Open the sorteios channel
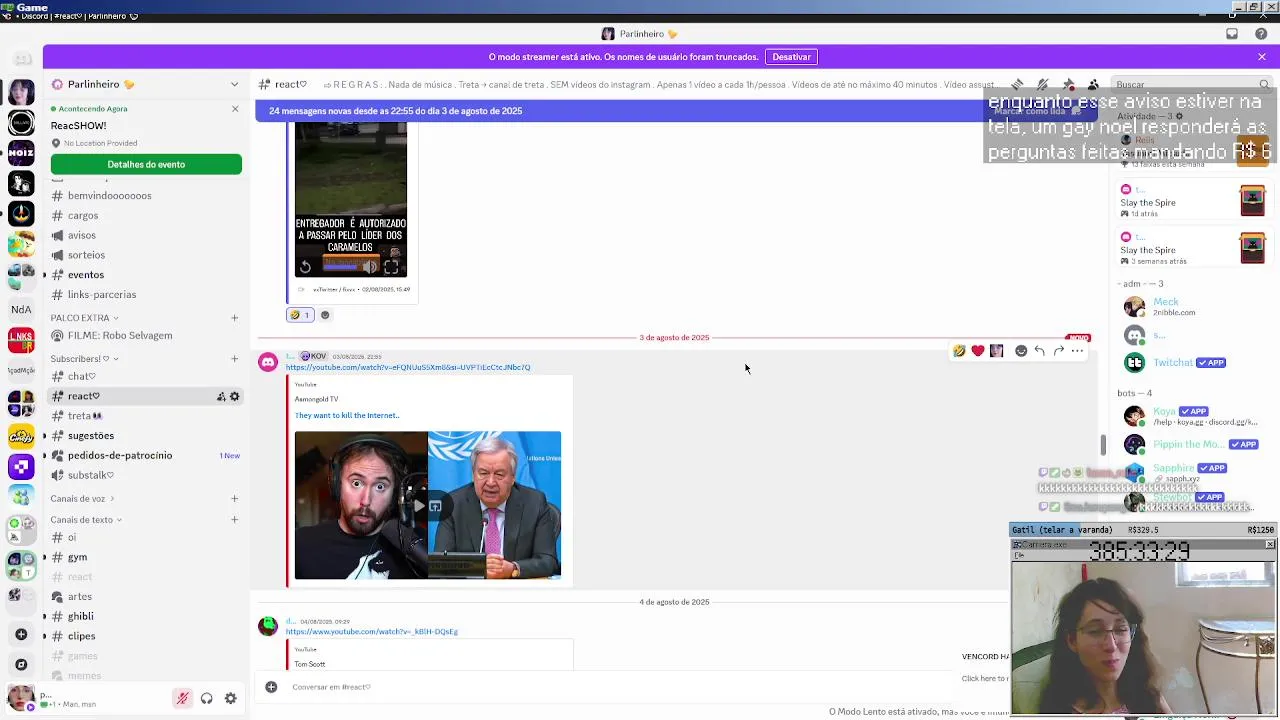Viewport: 1280px width, 720px height. 86,255
